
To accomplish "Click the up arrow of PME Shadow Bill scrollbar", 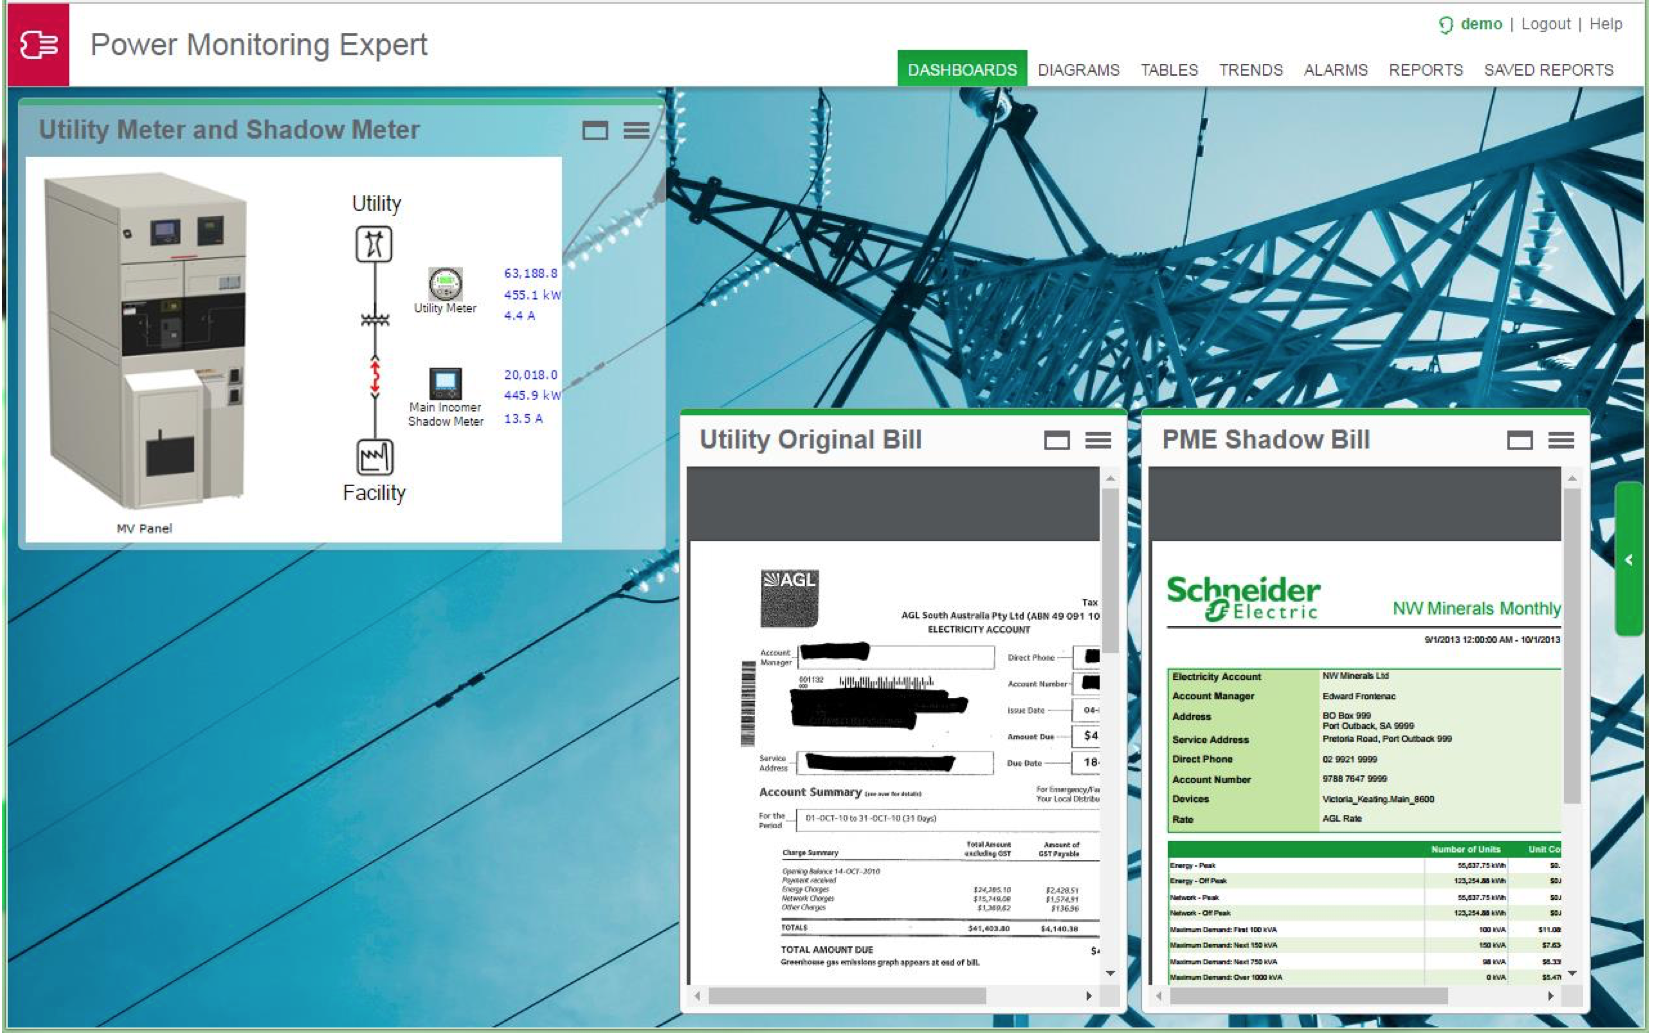I will click(1572, 479).
